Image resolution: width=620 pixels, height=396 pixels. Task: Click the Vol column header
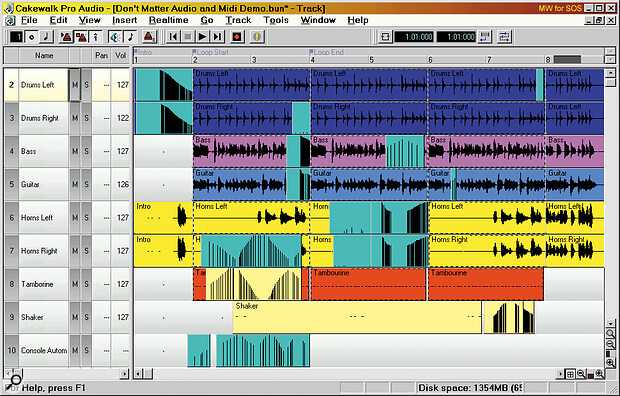pyautogui.click(x=121, y=56)
